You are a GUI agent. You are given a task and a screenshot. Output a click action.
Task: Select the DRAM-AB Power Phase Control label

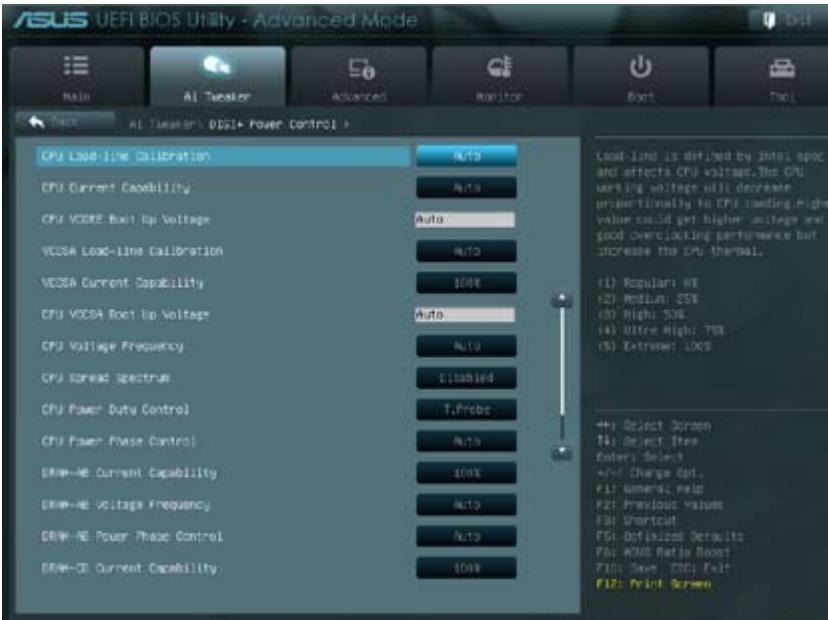point(132,536)
